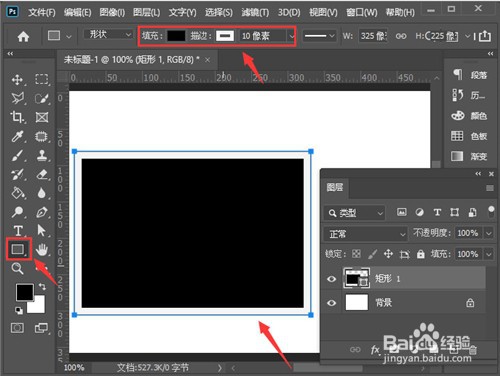Select the Hand tool
This screenshot has width=500, height=376.
[x=42, y=249]
